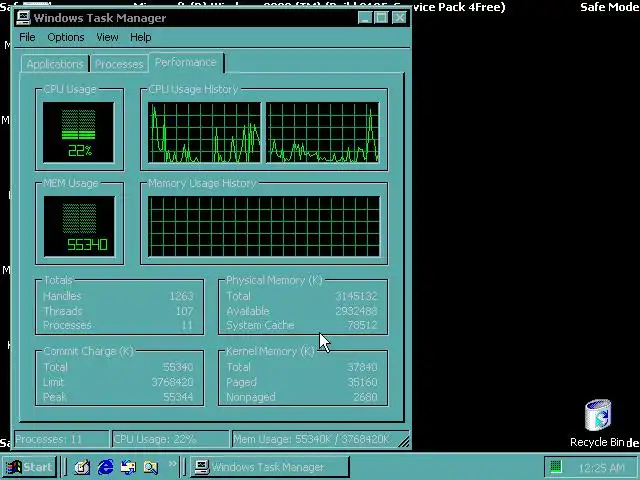
Task: Expand the quick launch chevron
Action: coord(172,464)
